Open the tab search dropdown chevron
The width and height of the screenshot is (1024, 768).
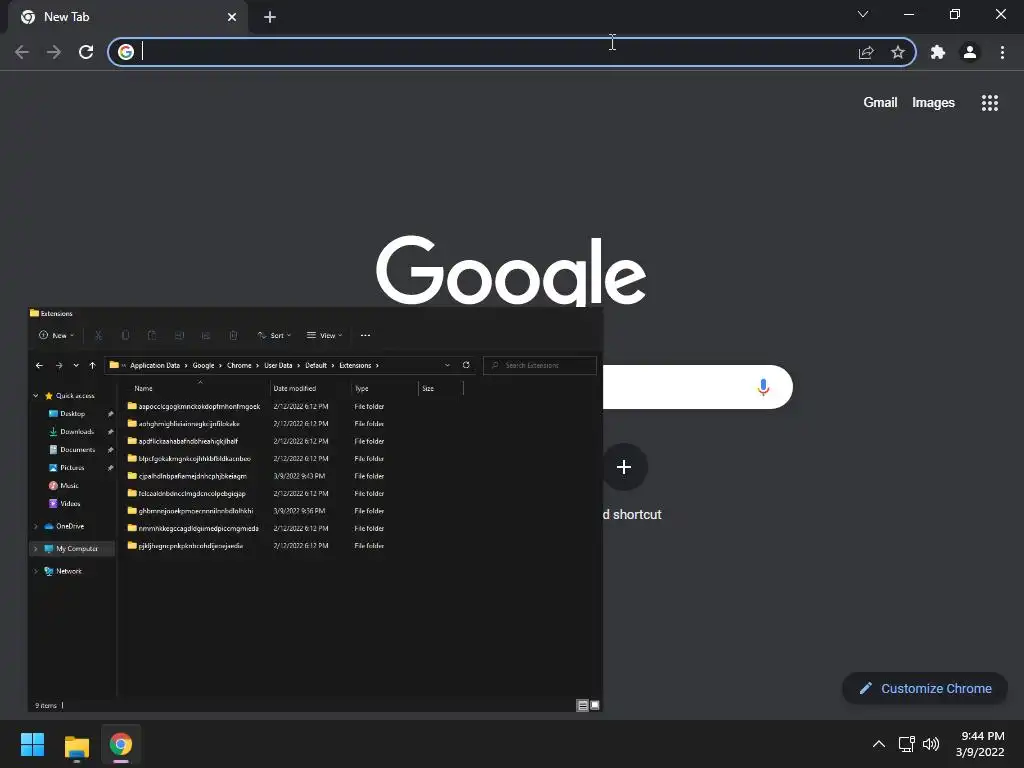[x=863, y=14]
